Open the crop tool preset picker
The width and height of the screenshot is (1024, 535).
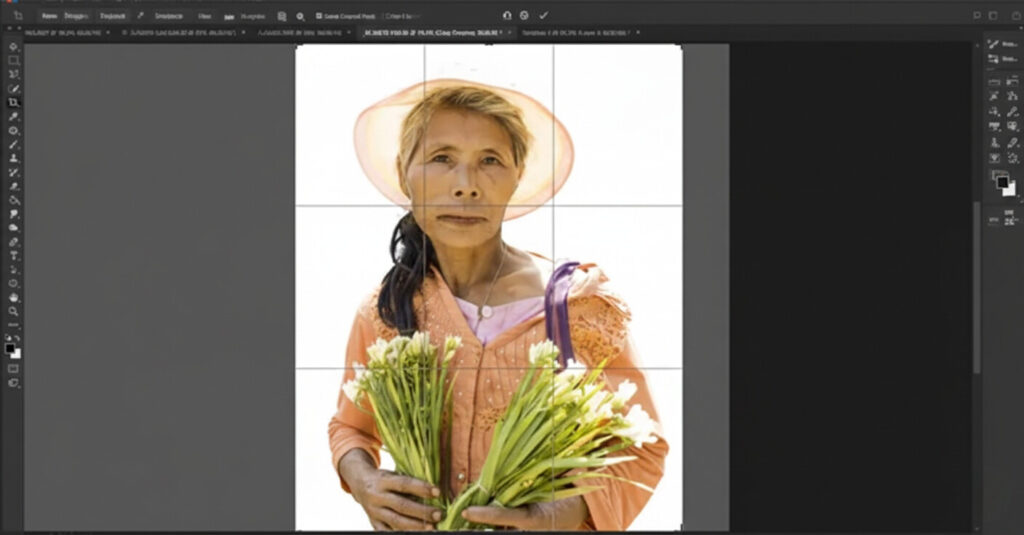tap(18, 15)
